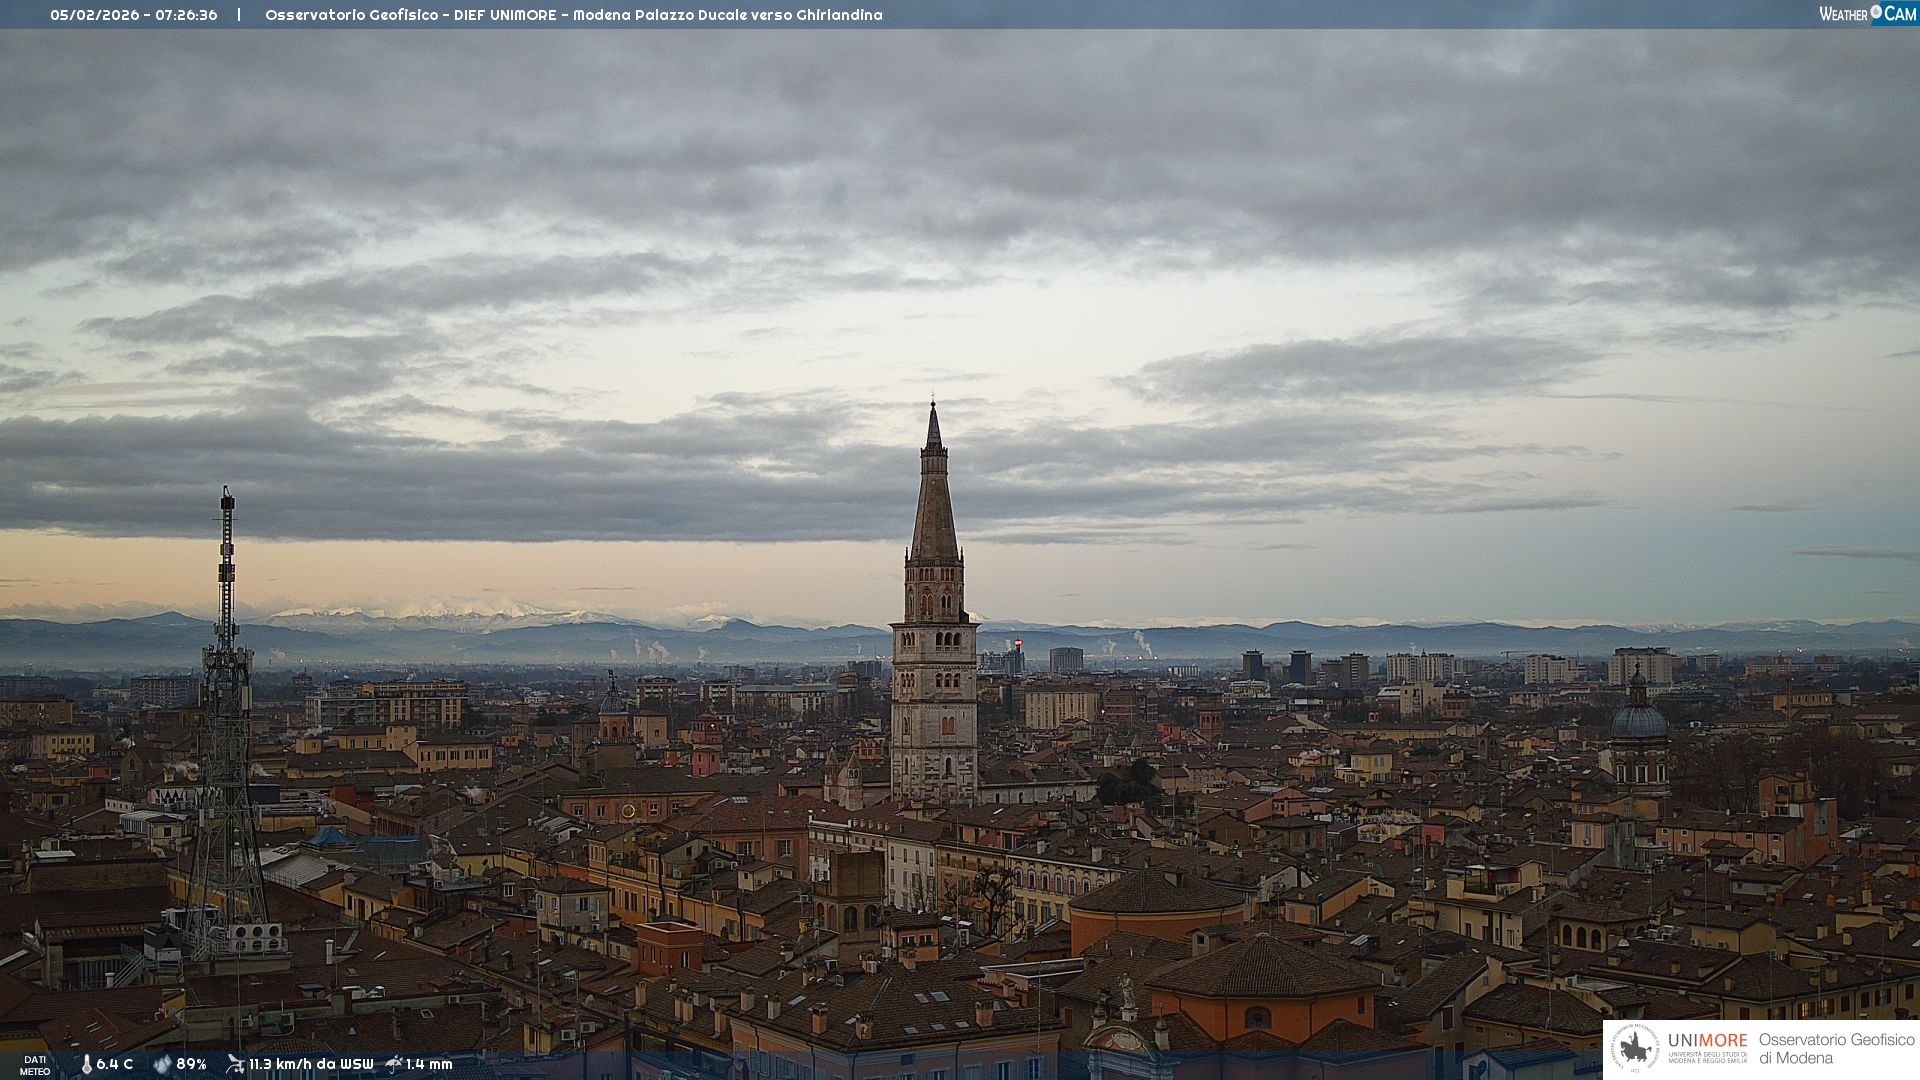
Task: Click the WeatherCam logo text
Action: click(x=1843, y=14)
